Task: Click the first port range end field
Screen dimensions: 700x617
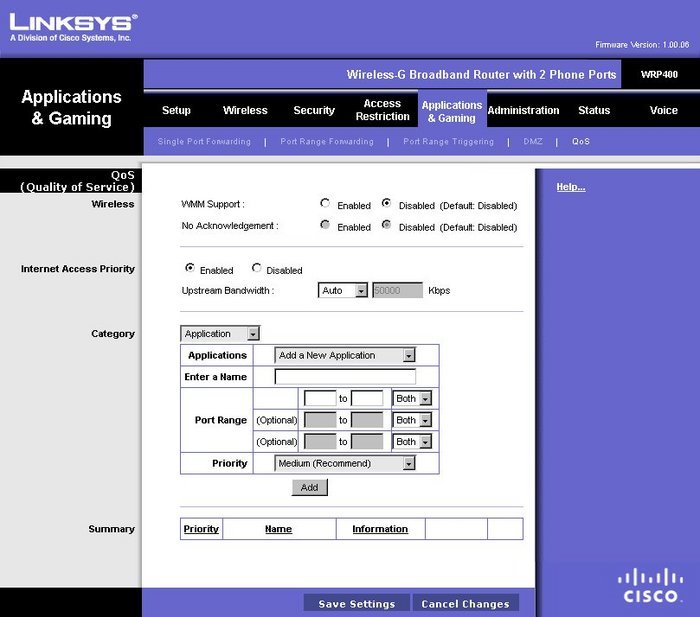Action: (367, 398)
